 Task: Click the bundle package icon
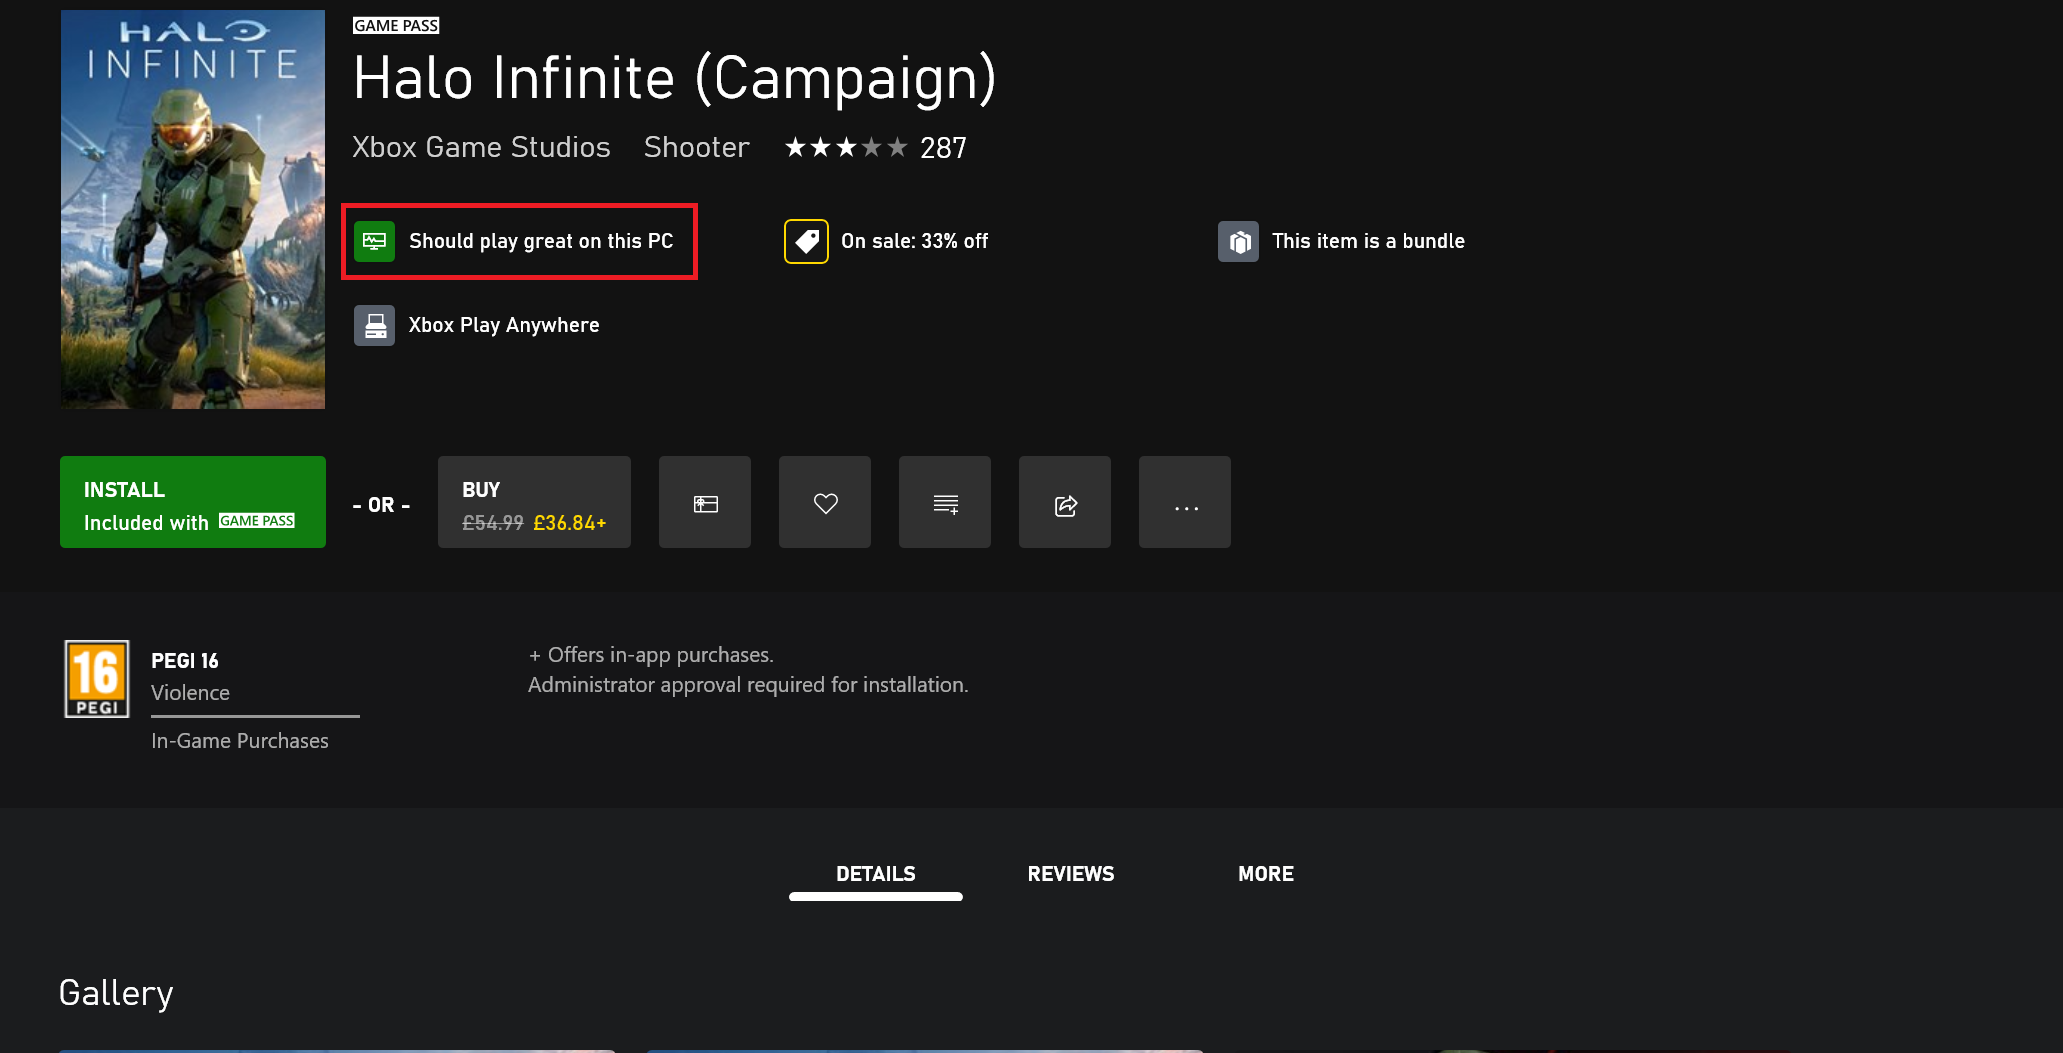click(1238, 241)
